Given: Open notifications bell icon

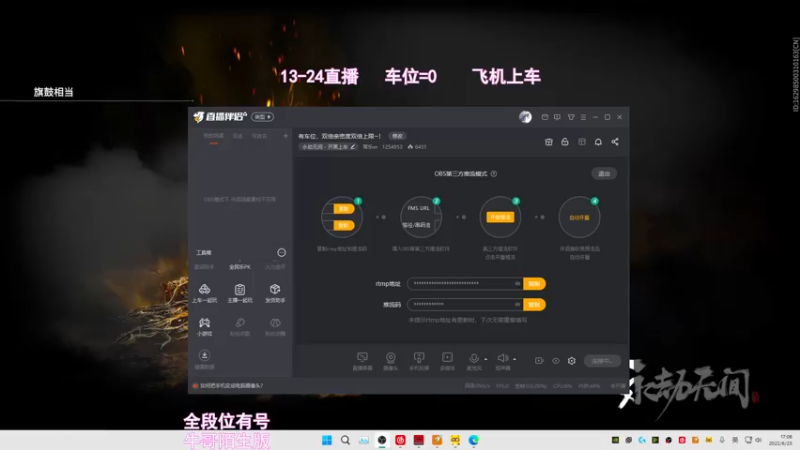Looking at the screenshot, I should pos(598,142).
